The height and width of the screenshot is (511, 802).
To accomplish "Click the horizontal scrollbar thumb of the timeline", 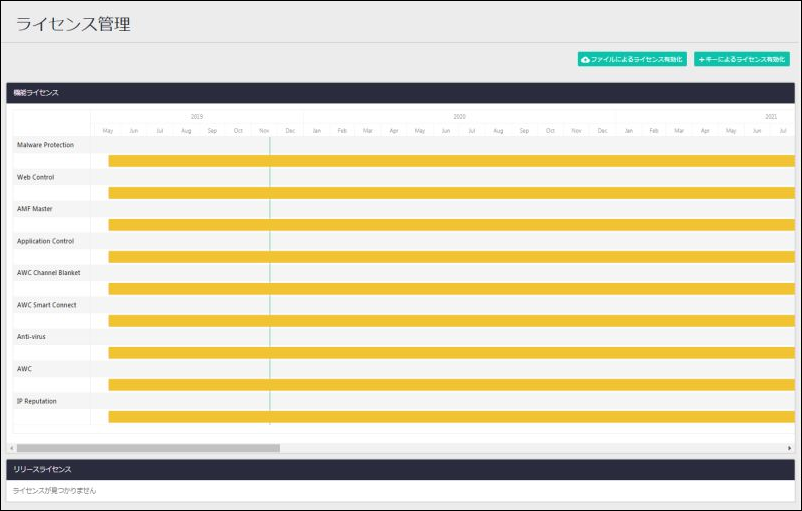I will coord(148,448).
